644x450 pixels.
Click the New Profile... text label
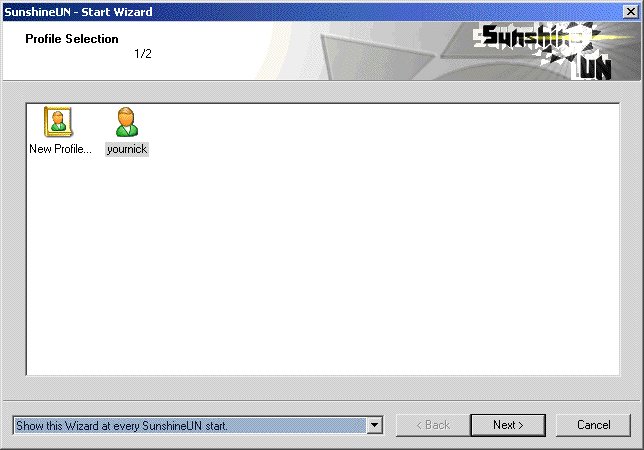(x=60, y=149)
